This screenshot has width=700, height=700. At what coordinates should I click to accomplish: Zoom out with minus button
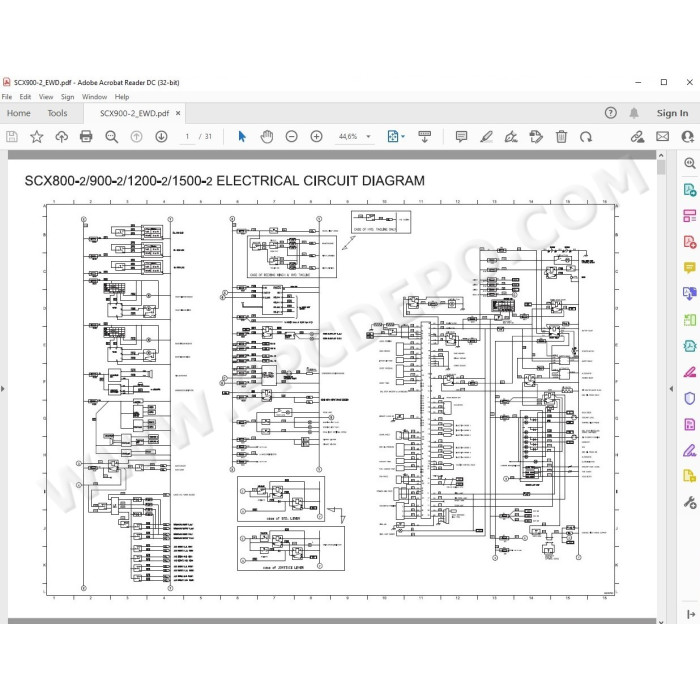coord(292,137)
